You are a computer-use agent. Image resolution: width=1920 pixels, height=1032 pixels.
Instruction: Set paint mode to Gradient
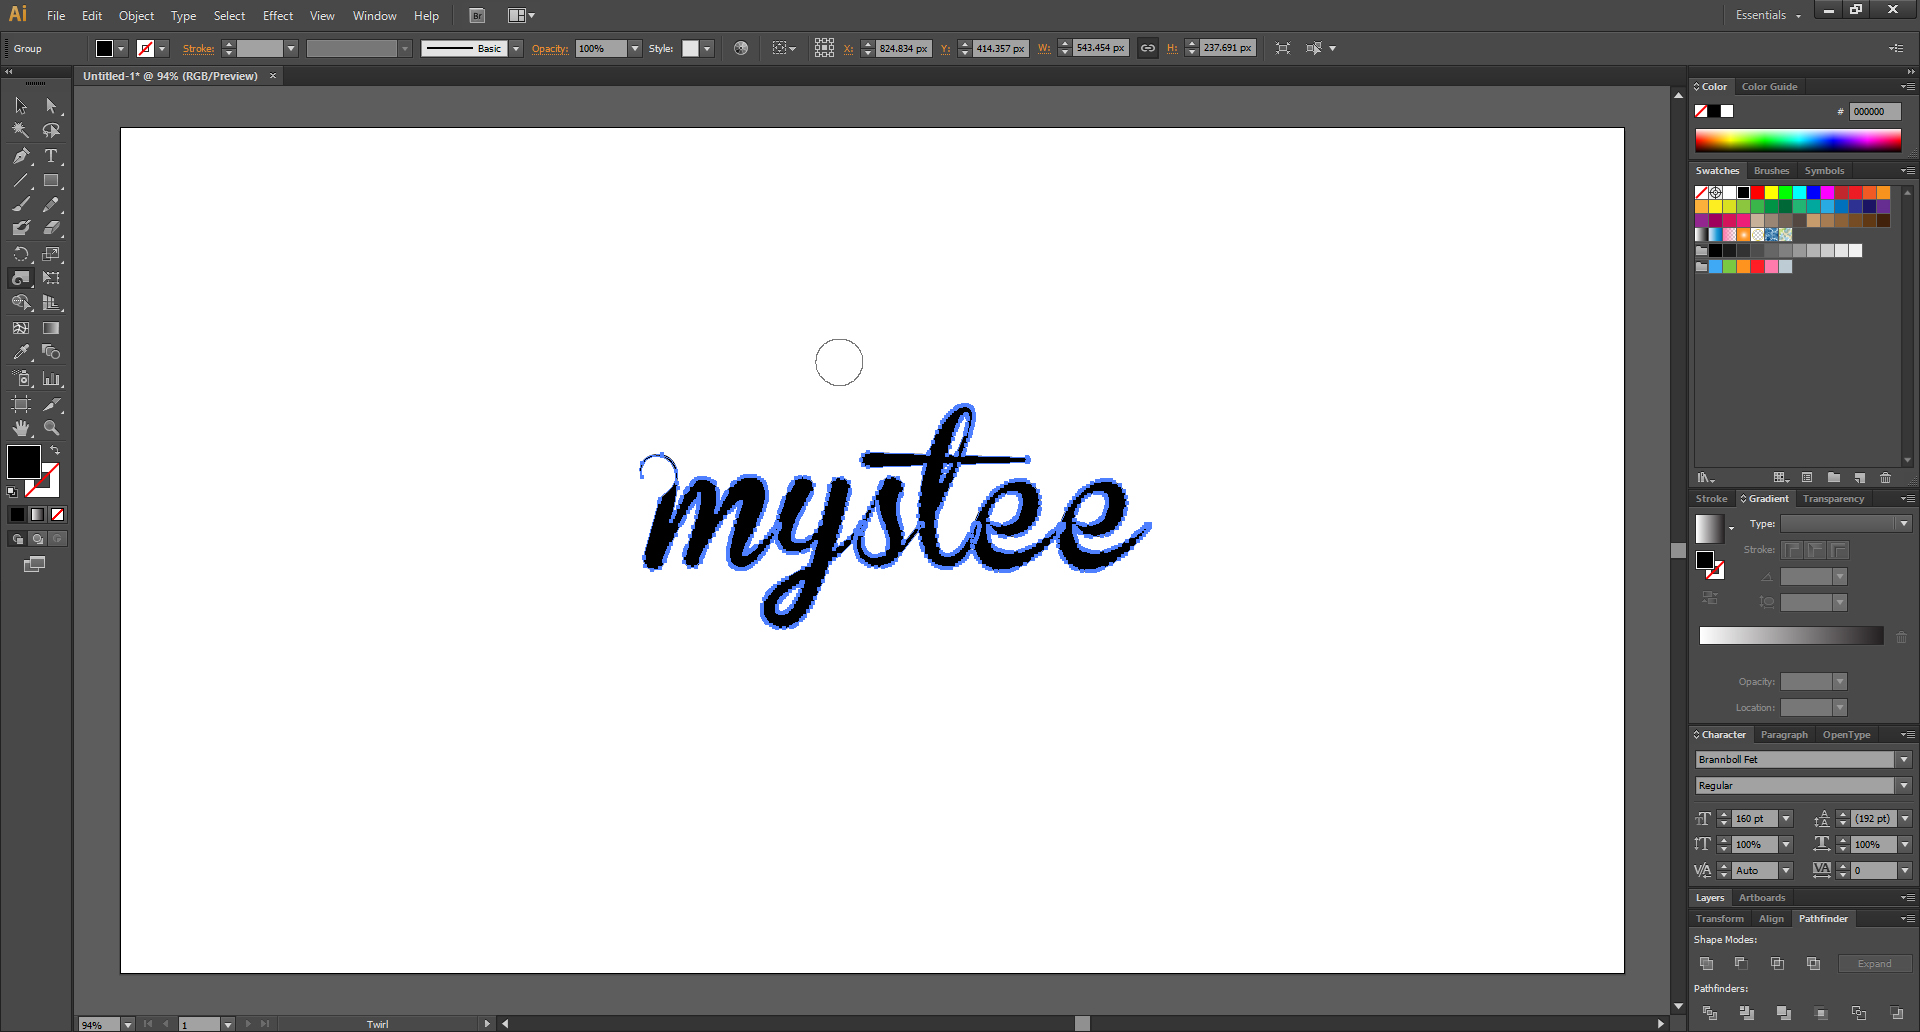(37, 514)
